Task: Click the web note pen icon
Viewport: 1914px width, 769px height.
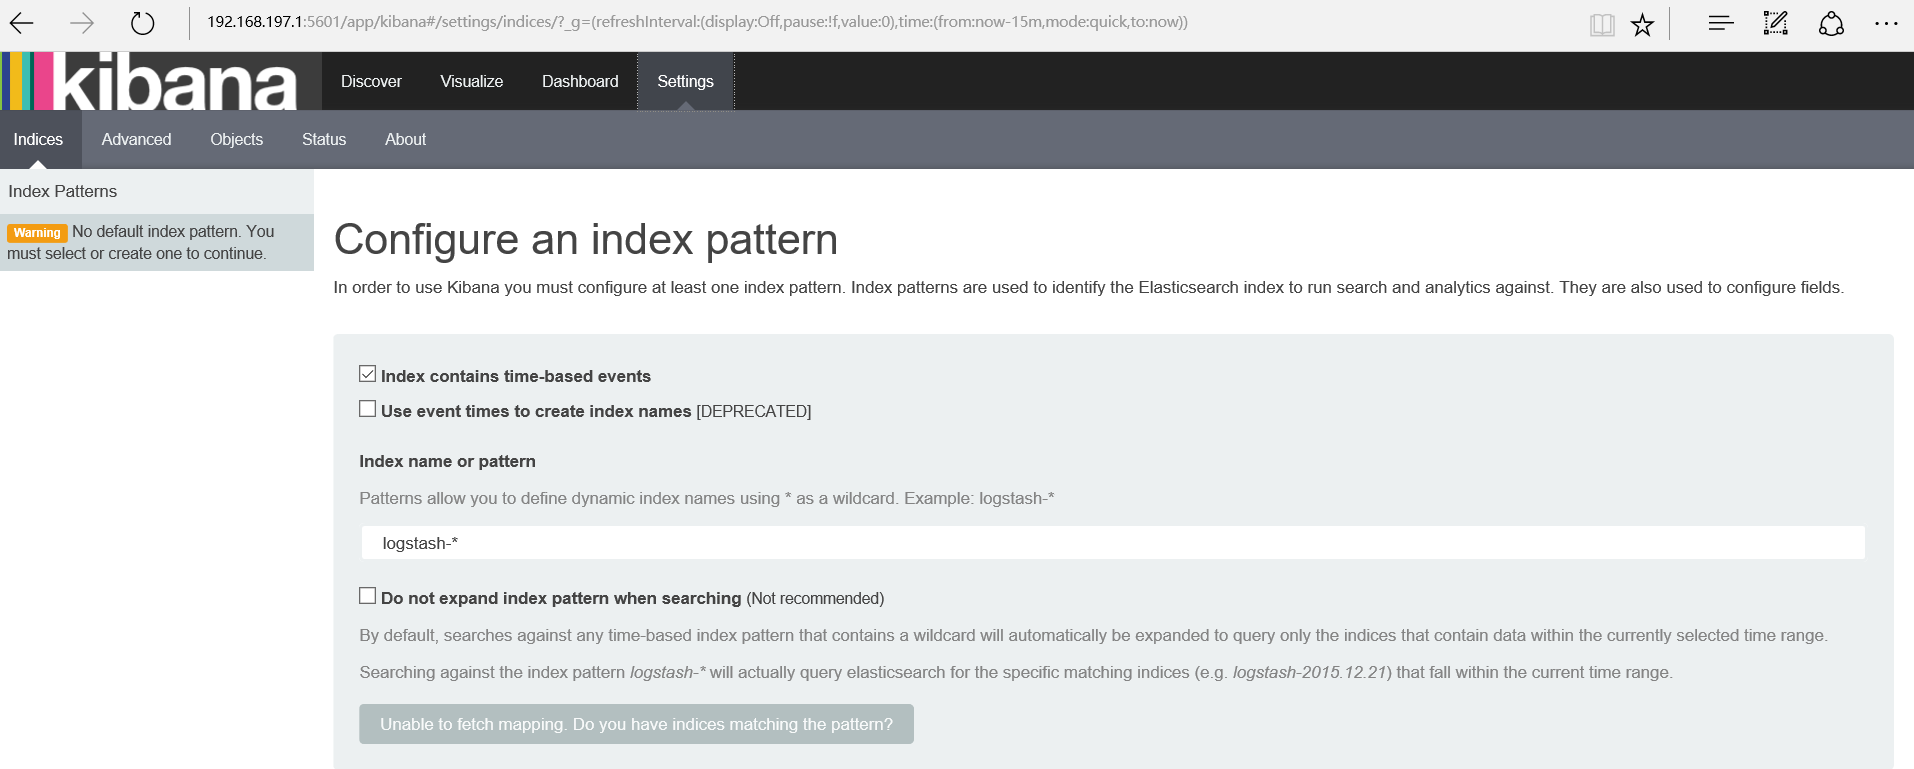Action: click(1775, 23)
